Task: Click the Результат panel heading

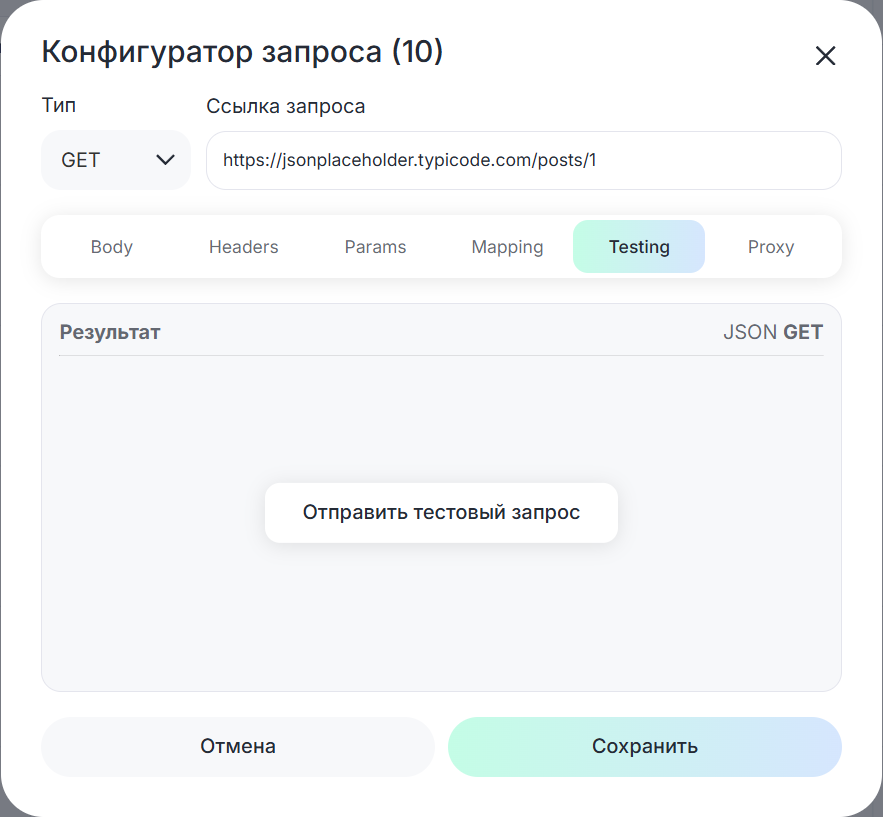Action: [x=110, y=332]
